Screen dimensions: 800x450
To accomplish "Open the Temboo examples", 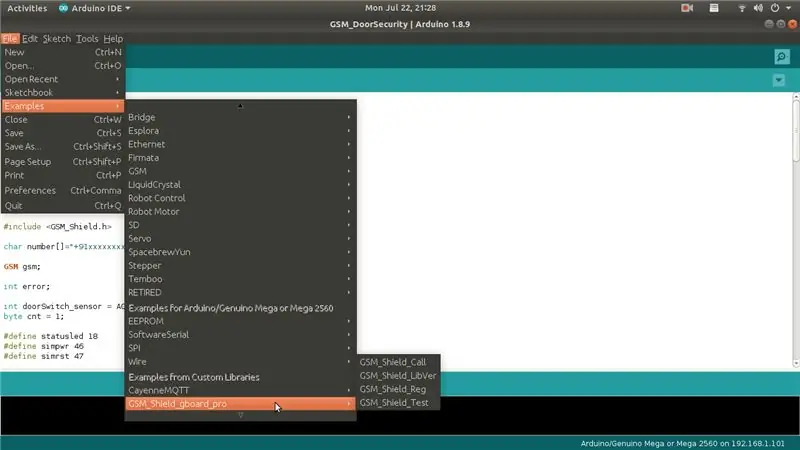I will [x=240, y=279].
